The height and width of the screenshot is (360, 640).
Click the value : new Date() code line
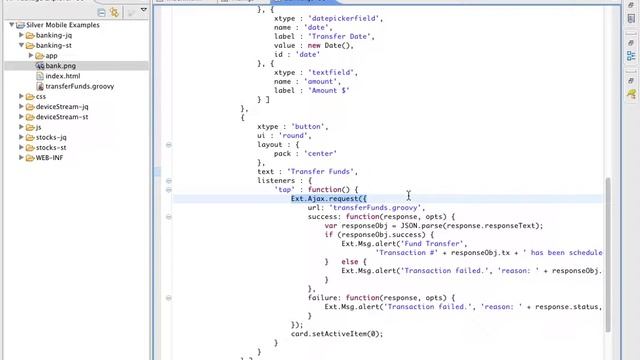tap(314, 46)
